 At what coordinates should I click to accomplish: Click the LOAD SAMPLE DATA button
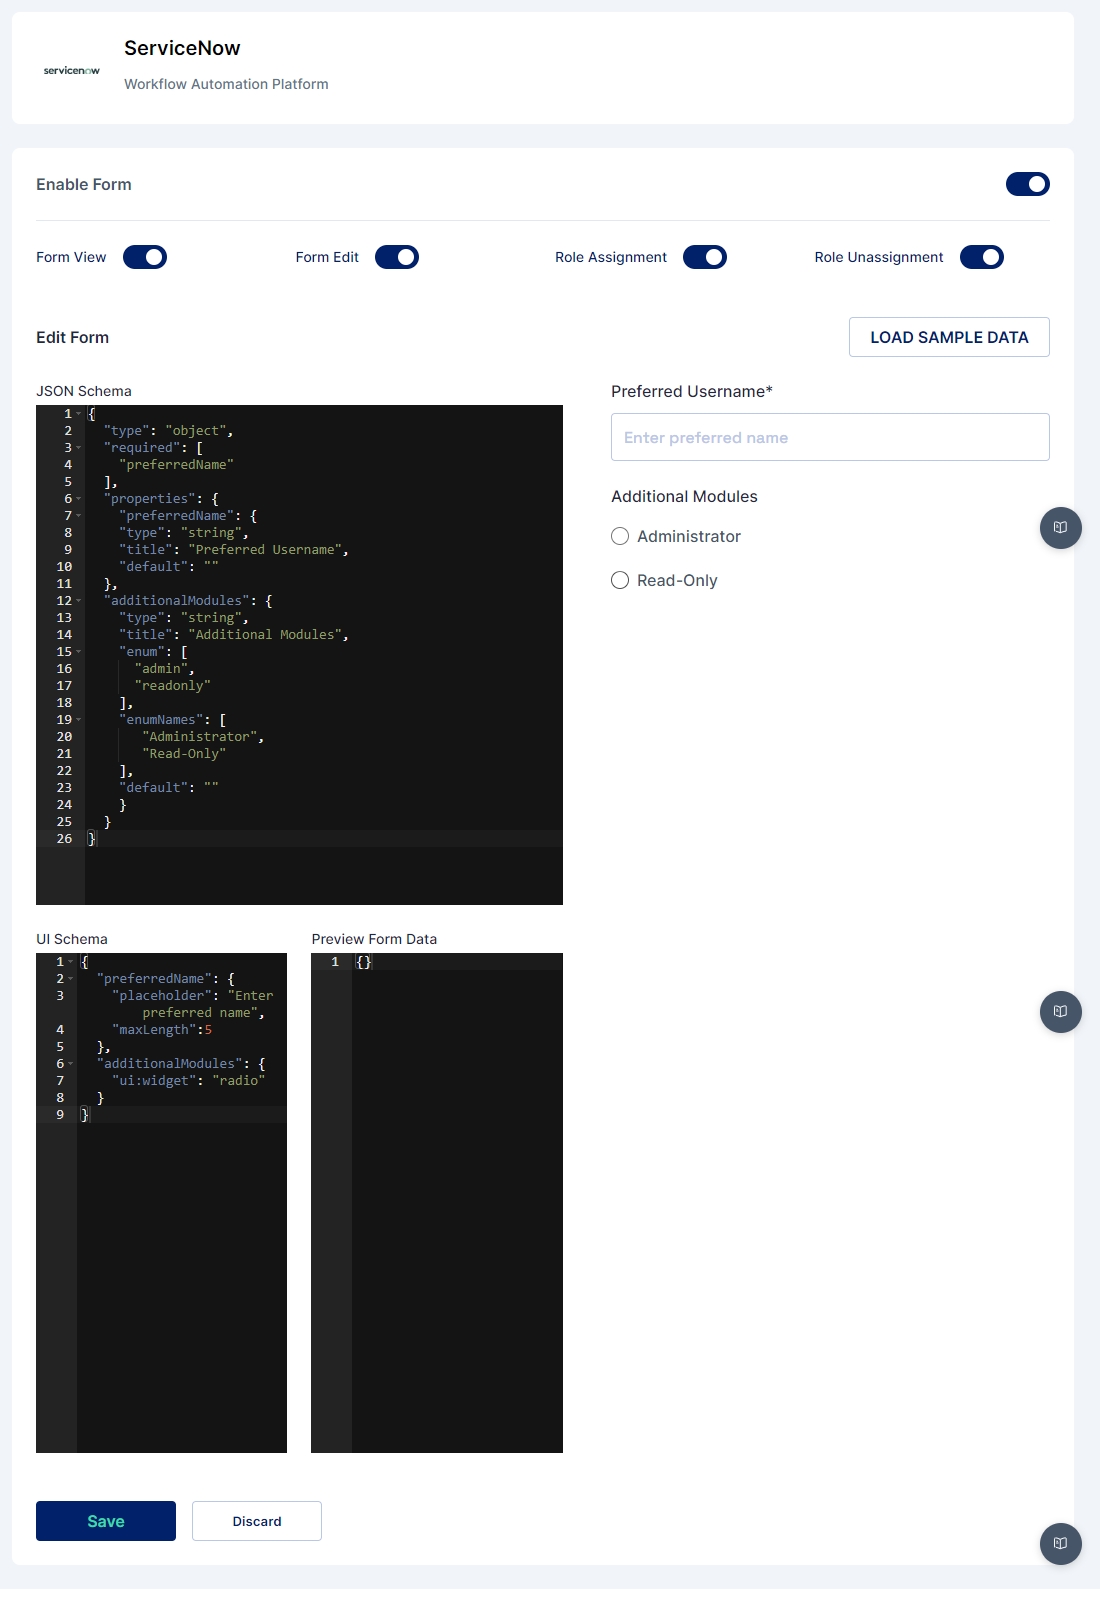click(x=948, y=337)
